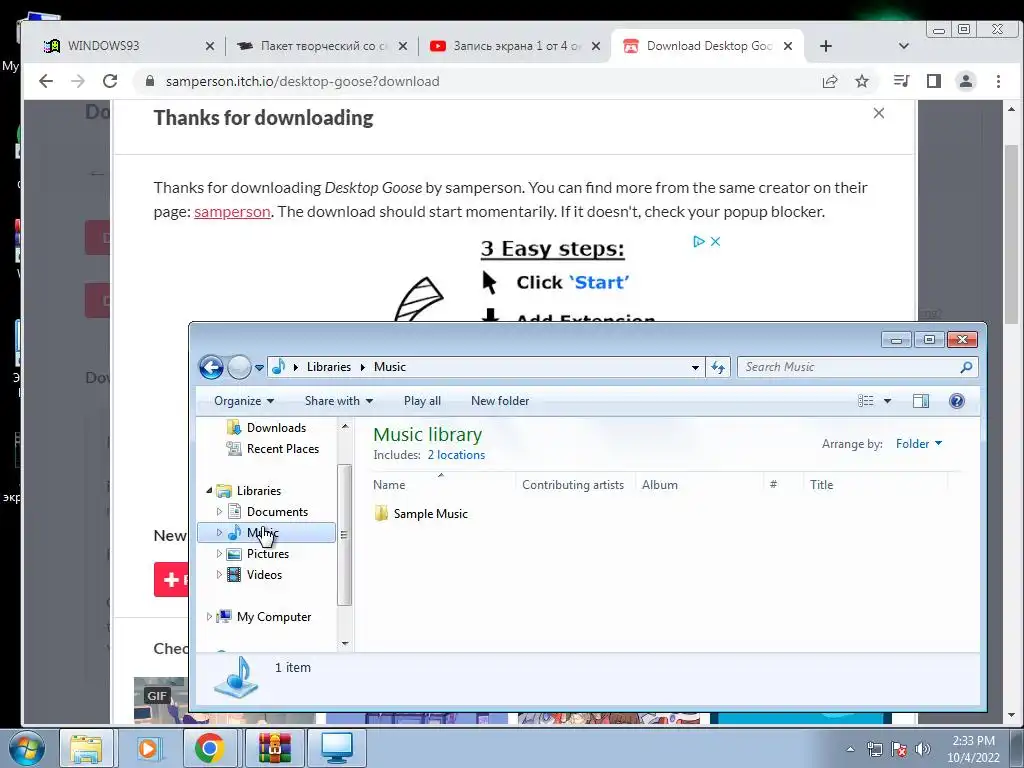Open recent pages dropdown in Explorer
The height and width of the screenshot is (768, 1024).
259,368
